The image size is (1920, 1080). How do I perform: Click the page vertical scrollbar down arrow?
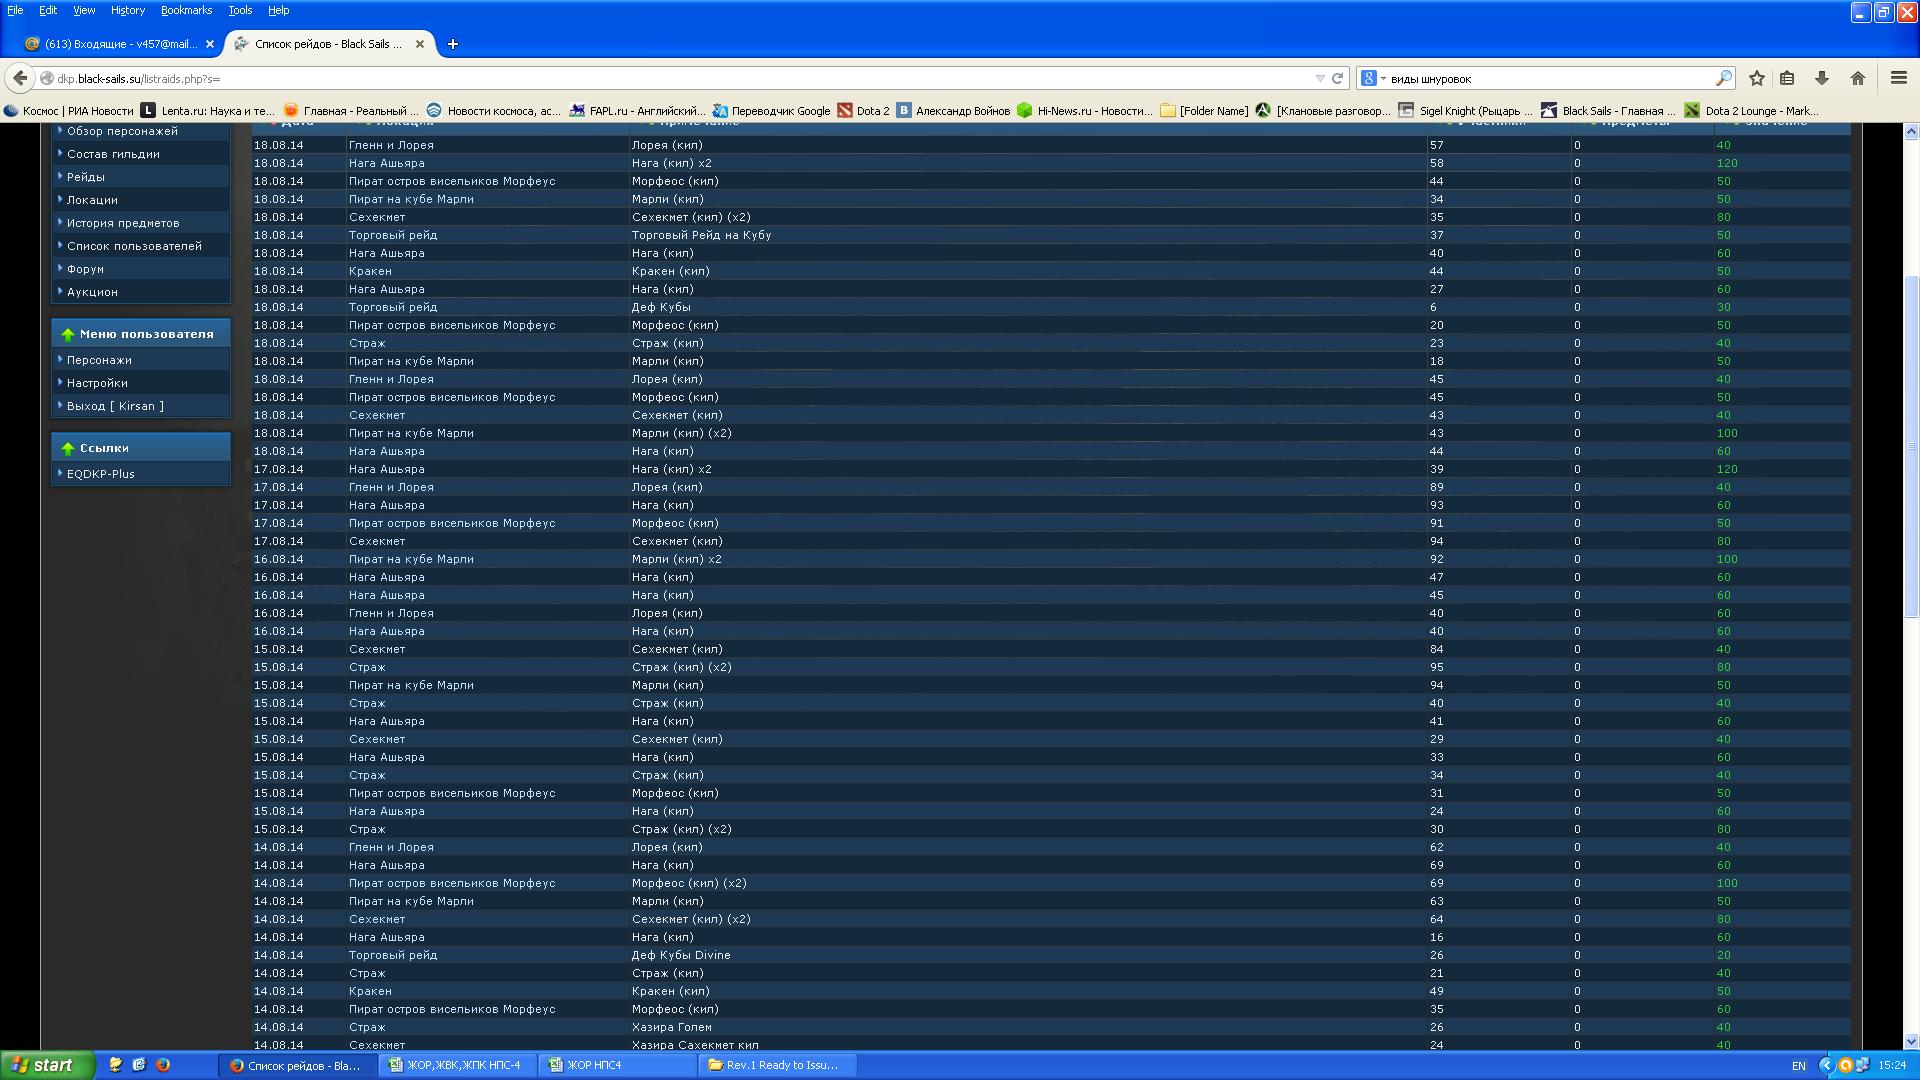pos(1911,1041)
